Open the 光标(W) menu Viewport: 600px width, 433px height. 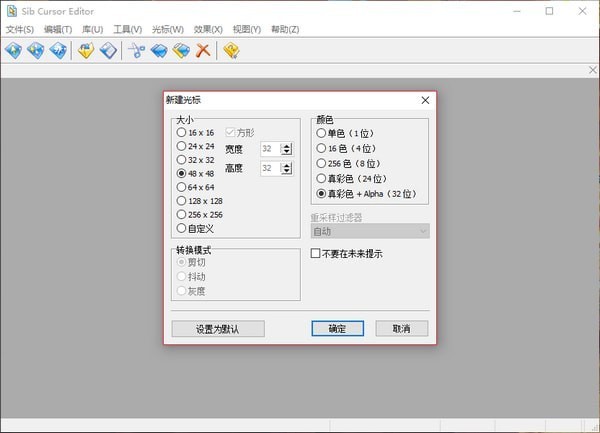(167, 29)
